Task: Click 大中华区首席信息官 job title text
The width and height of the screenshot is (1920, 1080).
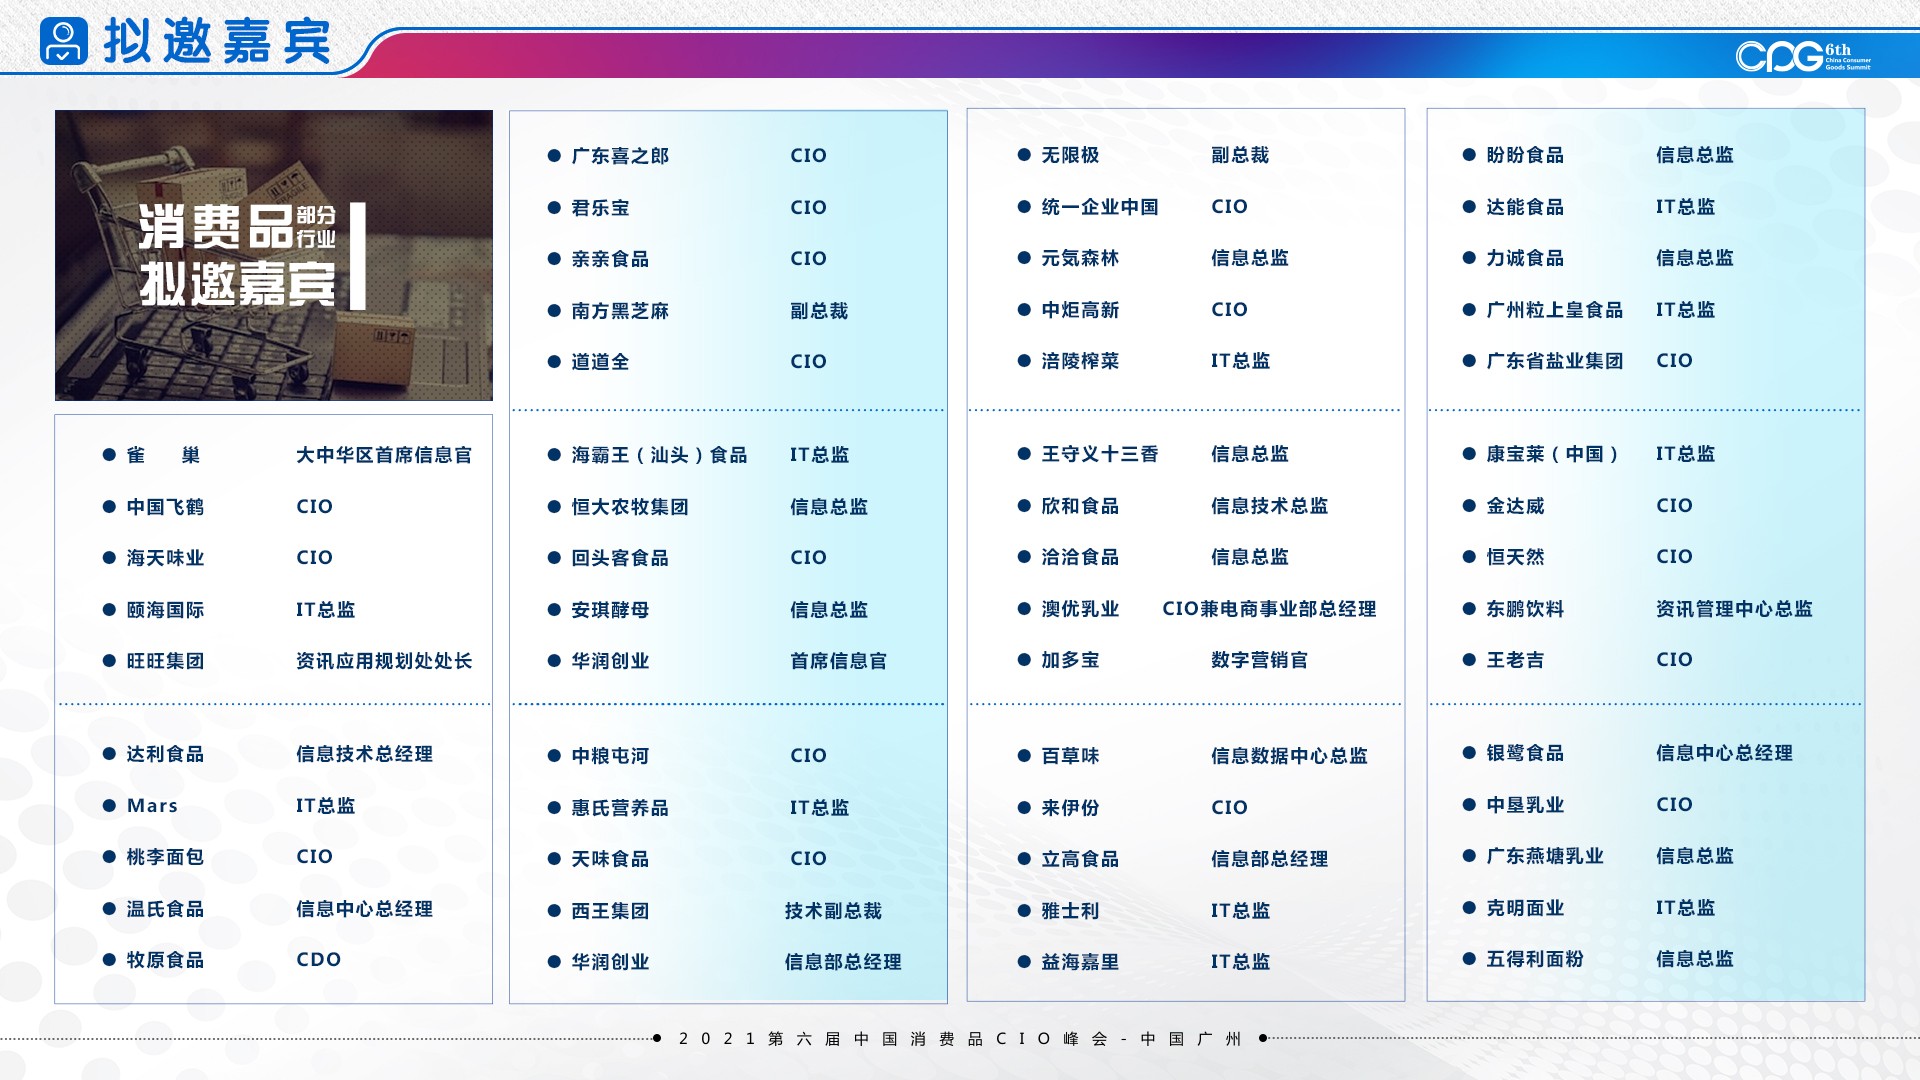Action: (x=384, y=455)
